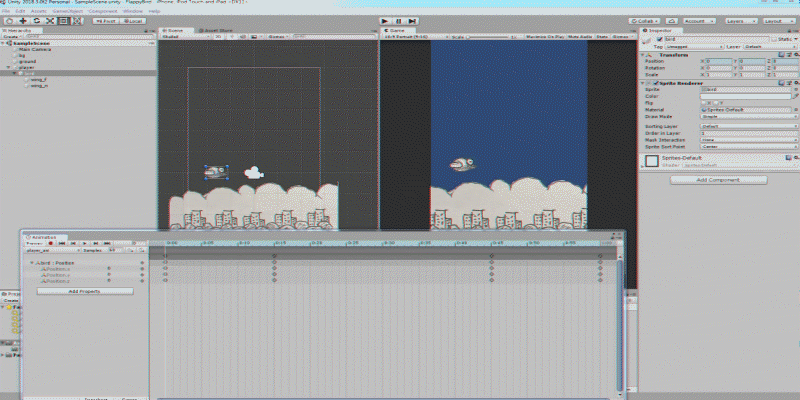Collapse the bird : Position property group
The height and width of the screenshot is (400, 800).
32,263
